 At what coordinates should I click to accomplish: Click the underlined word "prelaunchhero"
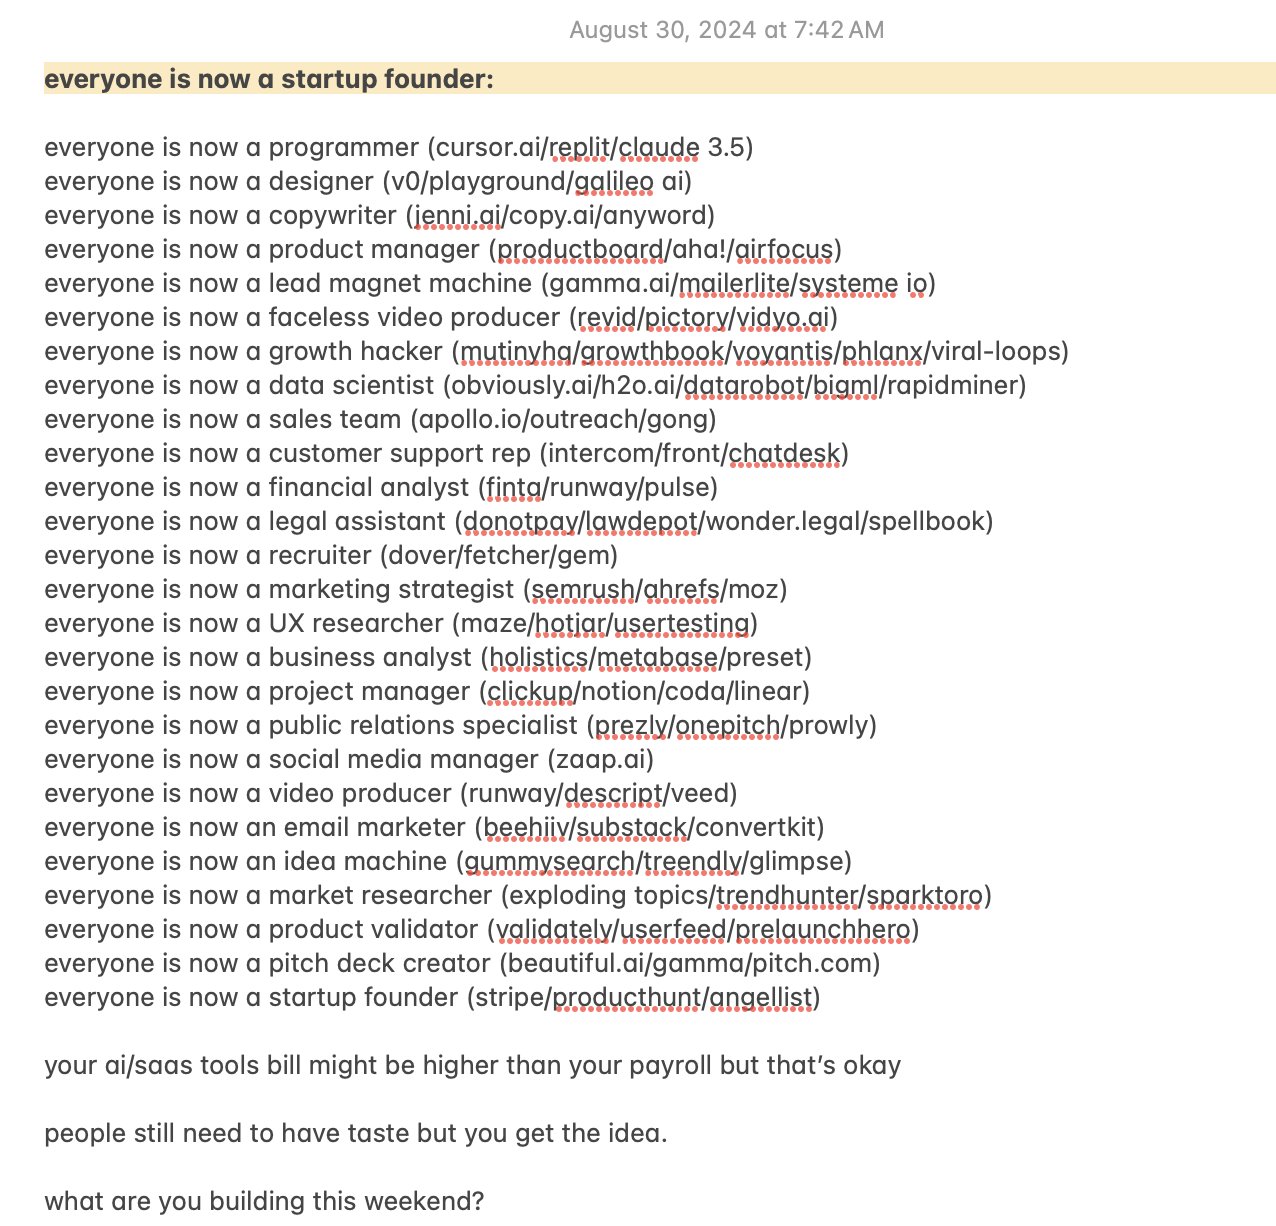click(x=823, y=930)
